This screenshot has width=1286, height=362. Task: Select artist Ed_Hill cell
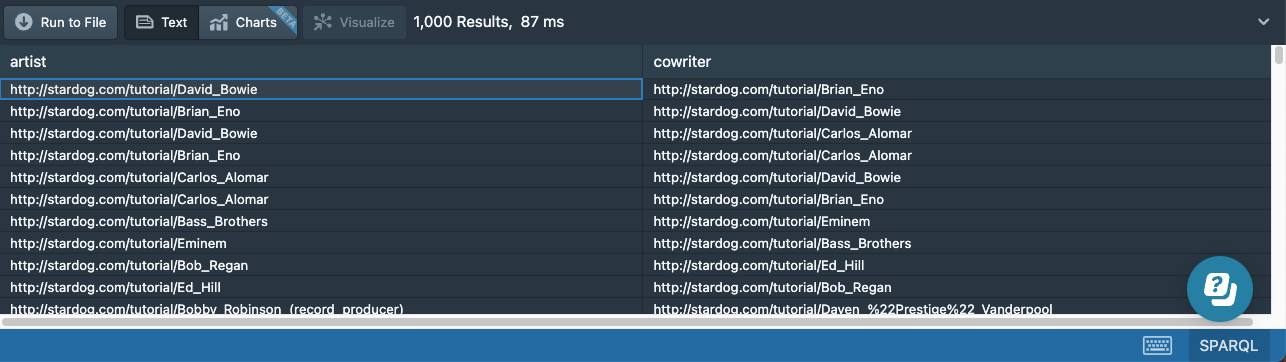(321, 287)
